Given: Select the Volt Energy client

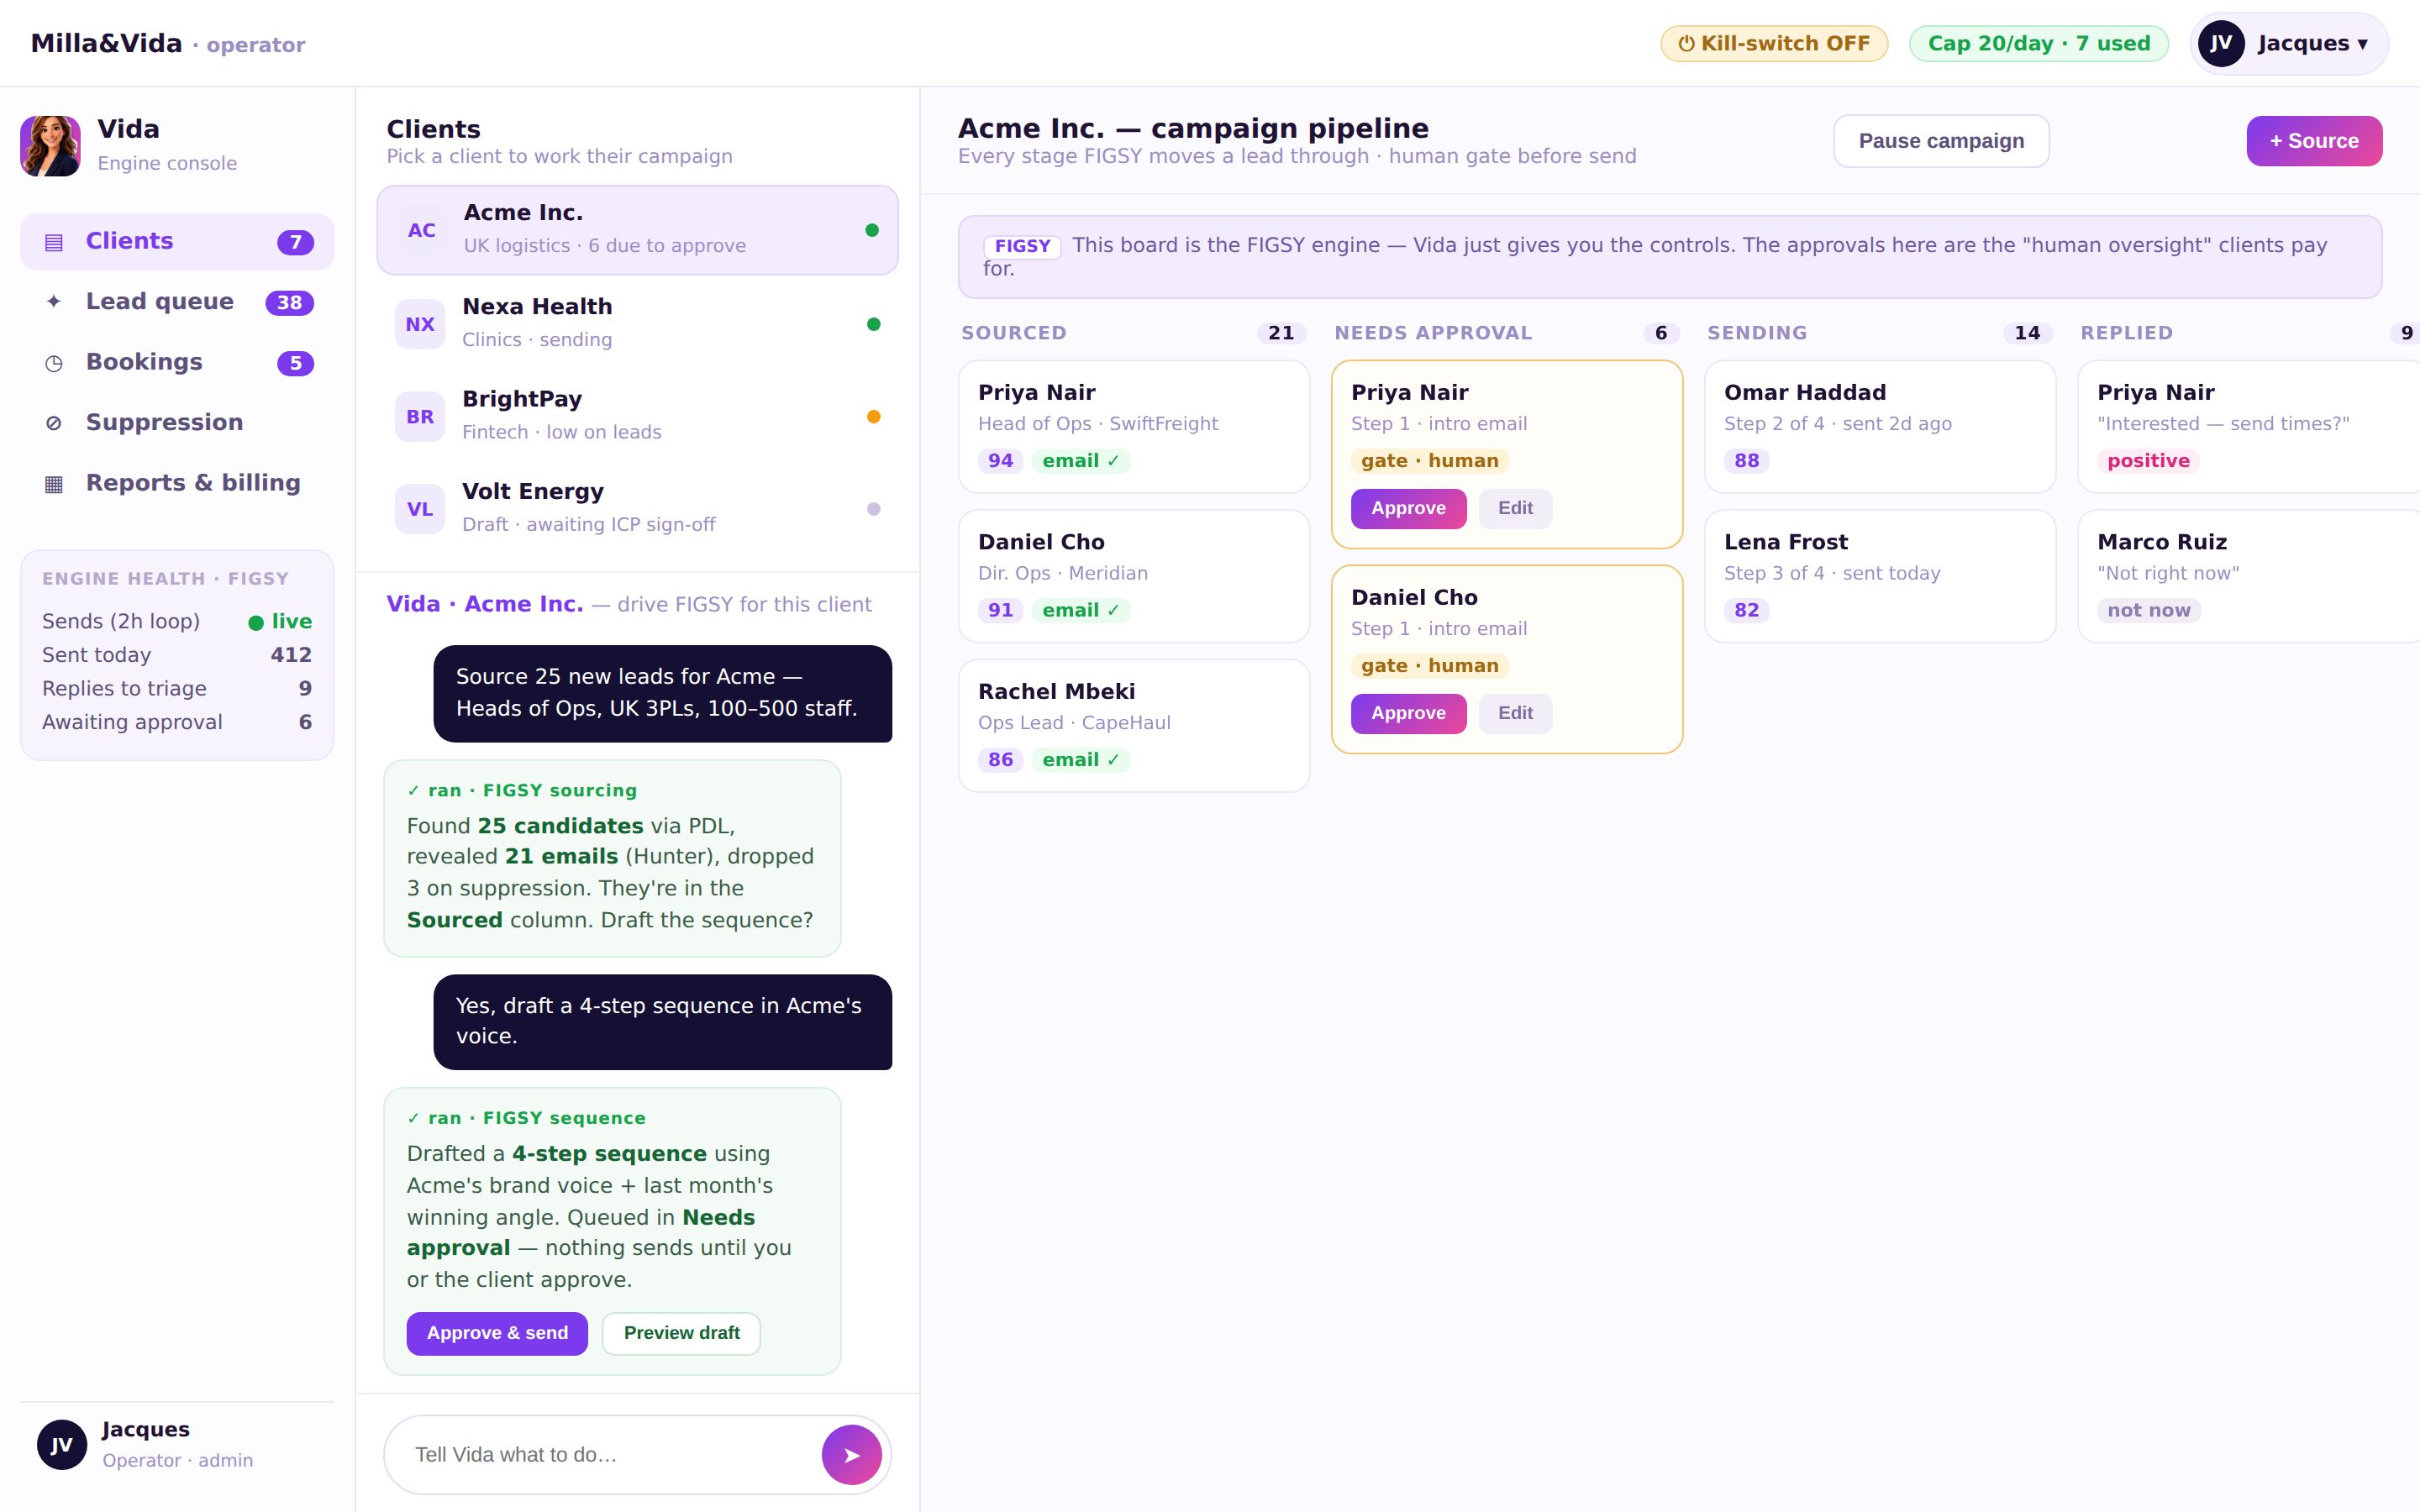Looking at the screenshot, I should click(637, 508).
